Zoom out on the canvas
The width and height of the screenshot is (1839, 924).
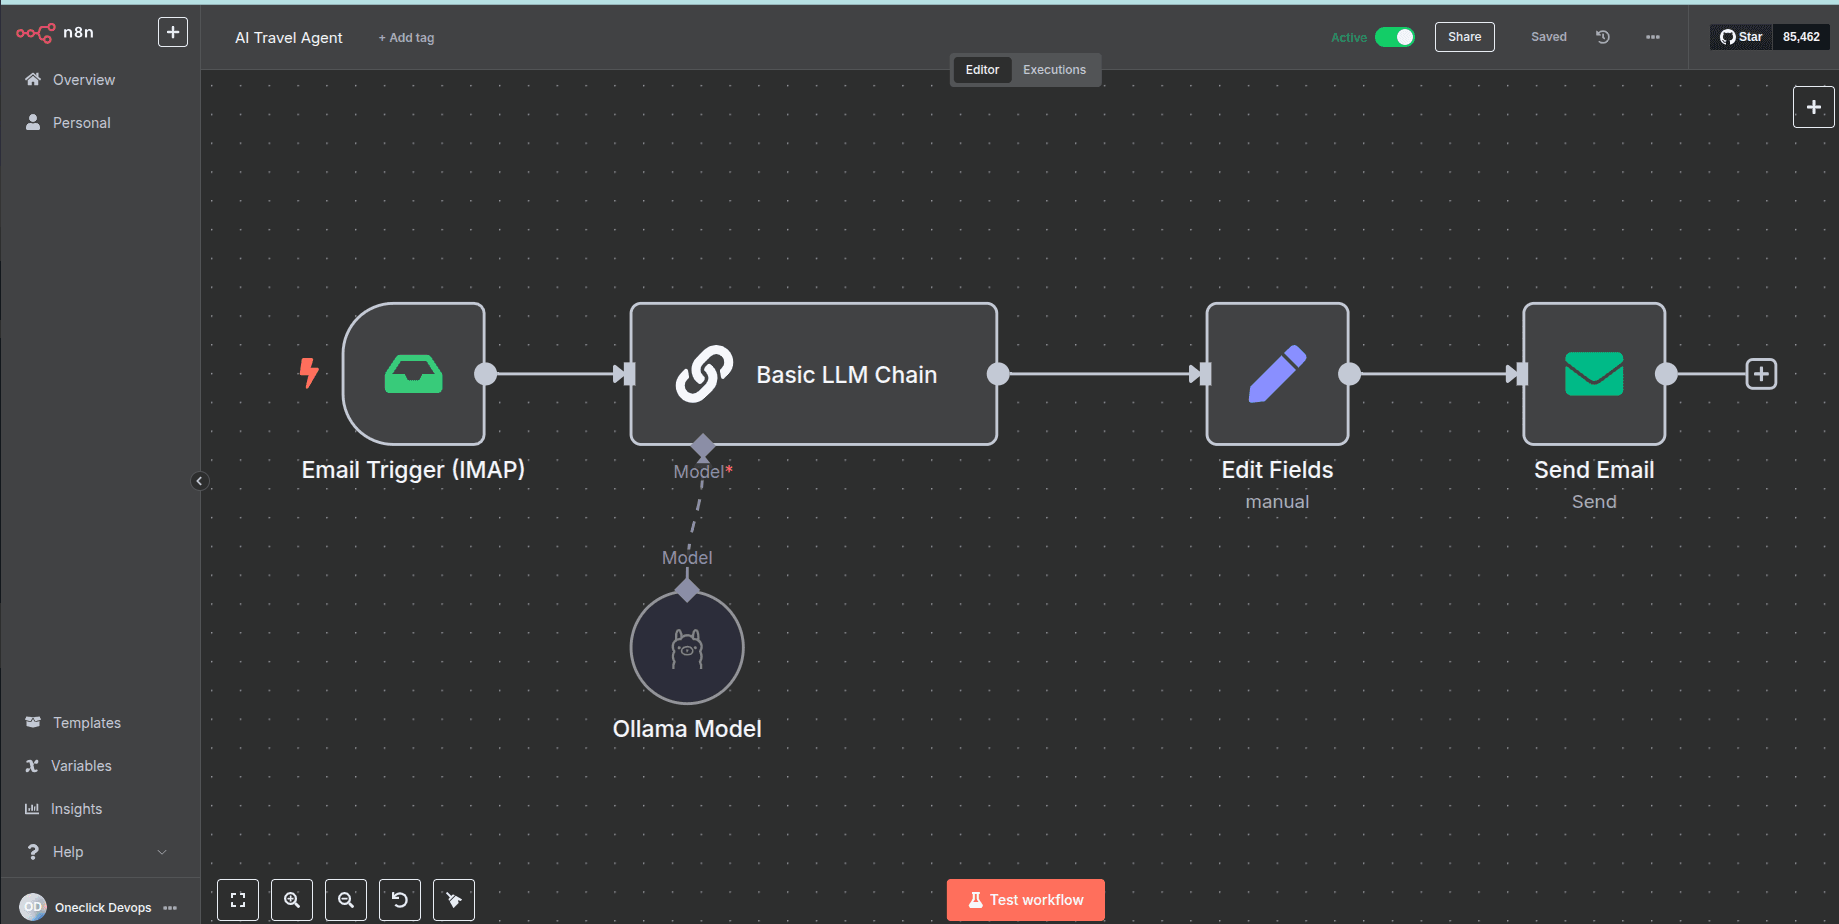tap(346, 900)
